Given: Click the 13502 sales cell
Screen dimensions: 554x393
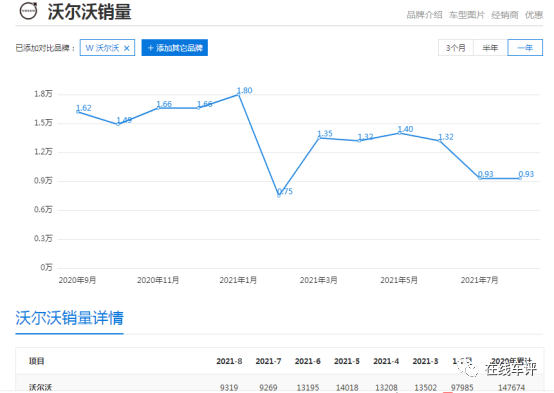Looking at the screenshot, I should [x=425, y=388].
